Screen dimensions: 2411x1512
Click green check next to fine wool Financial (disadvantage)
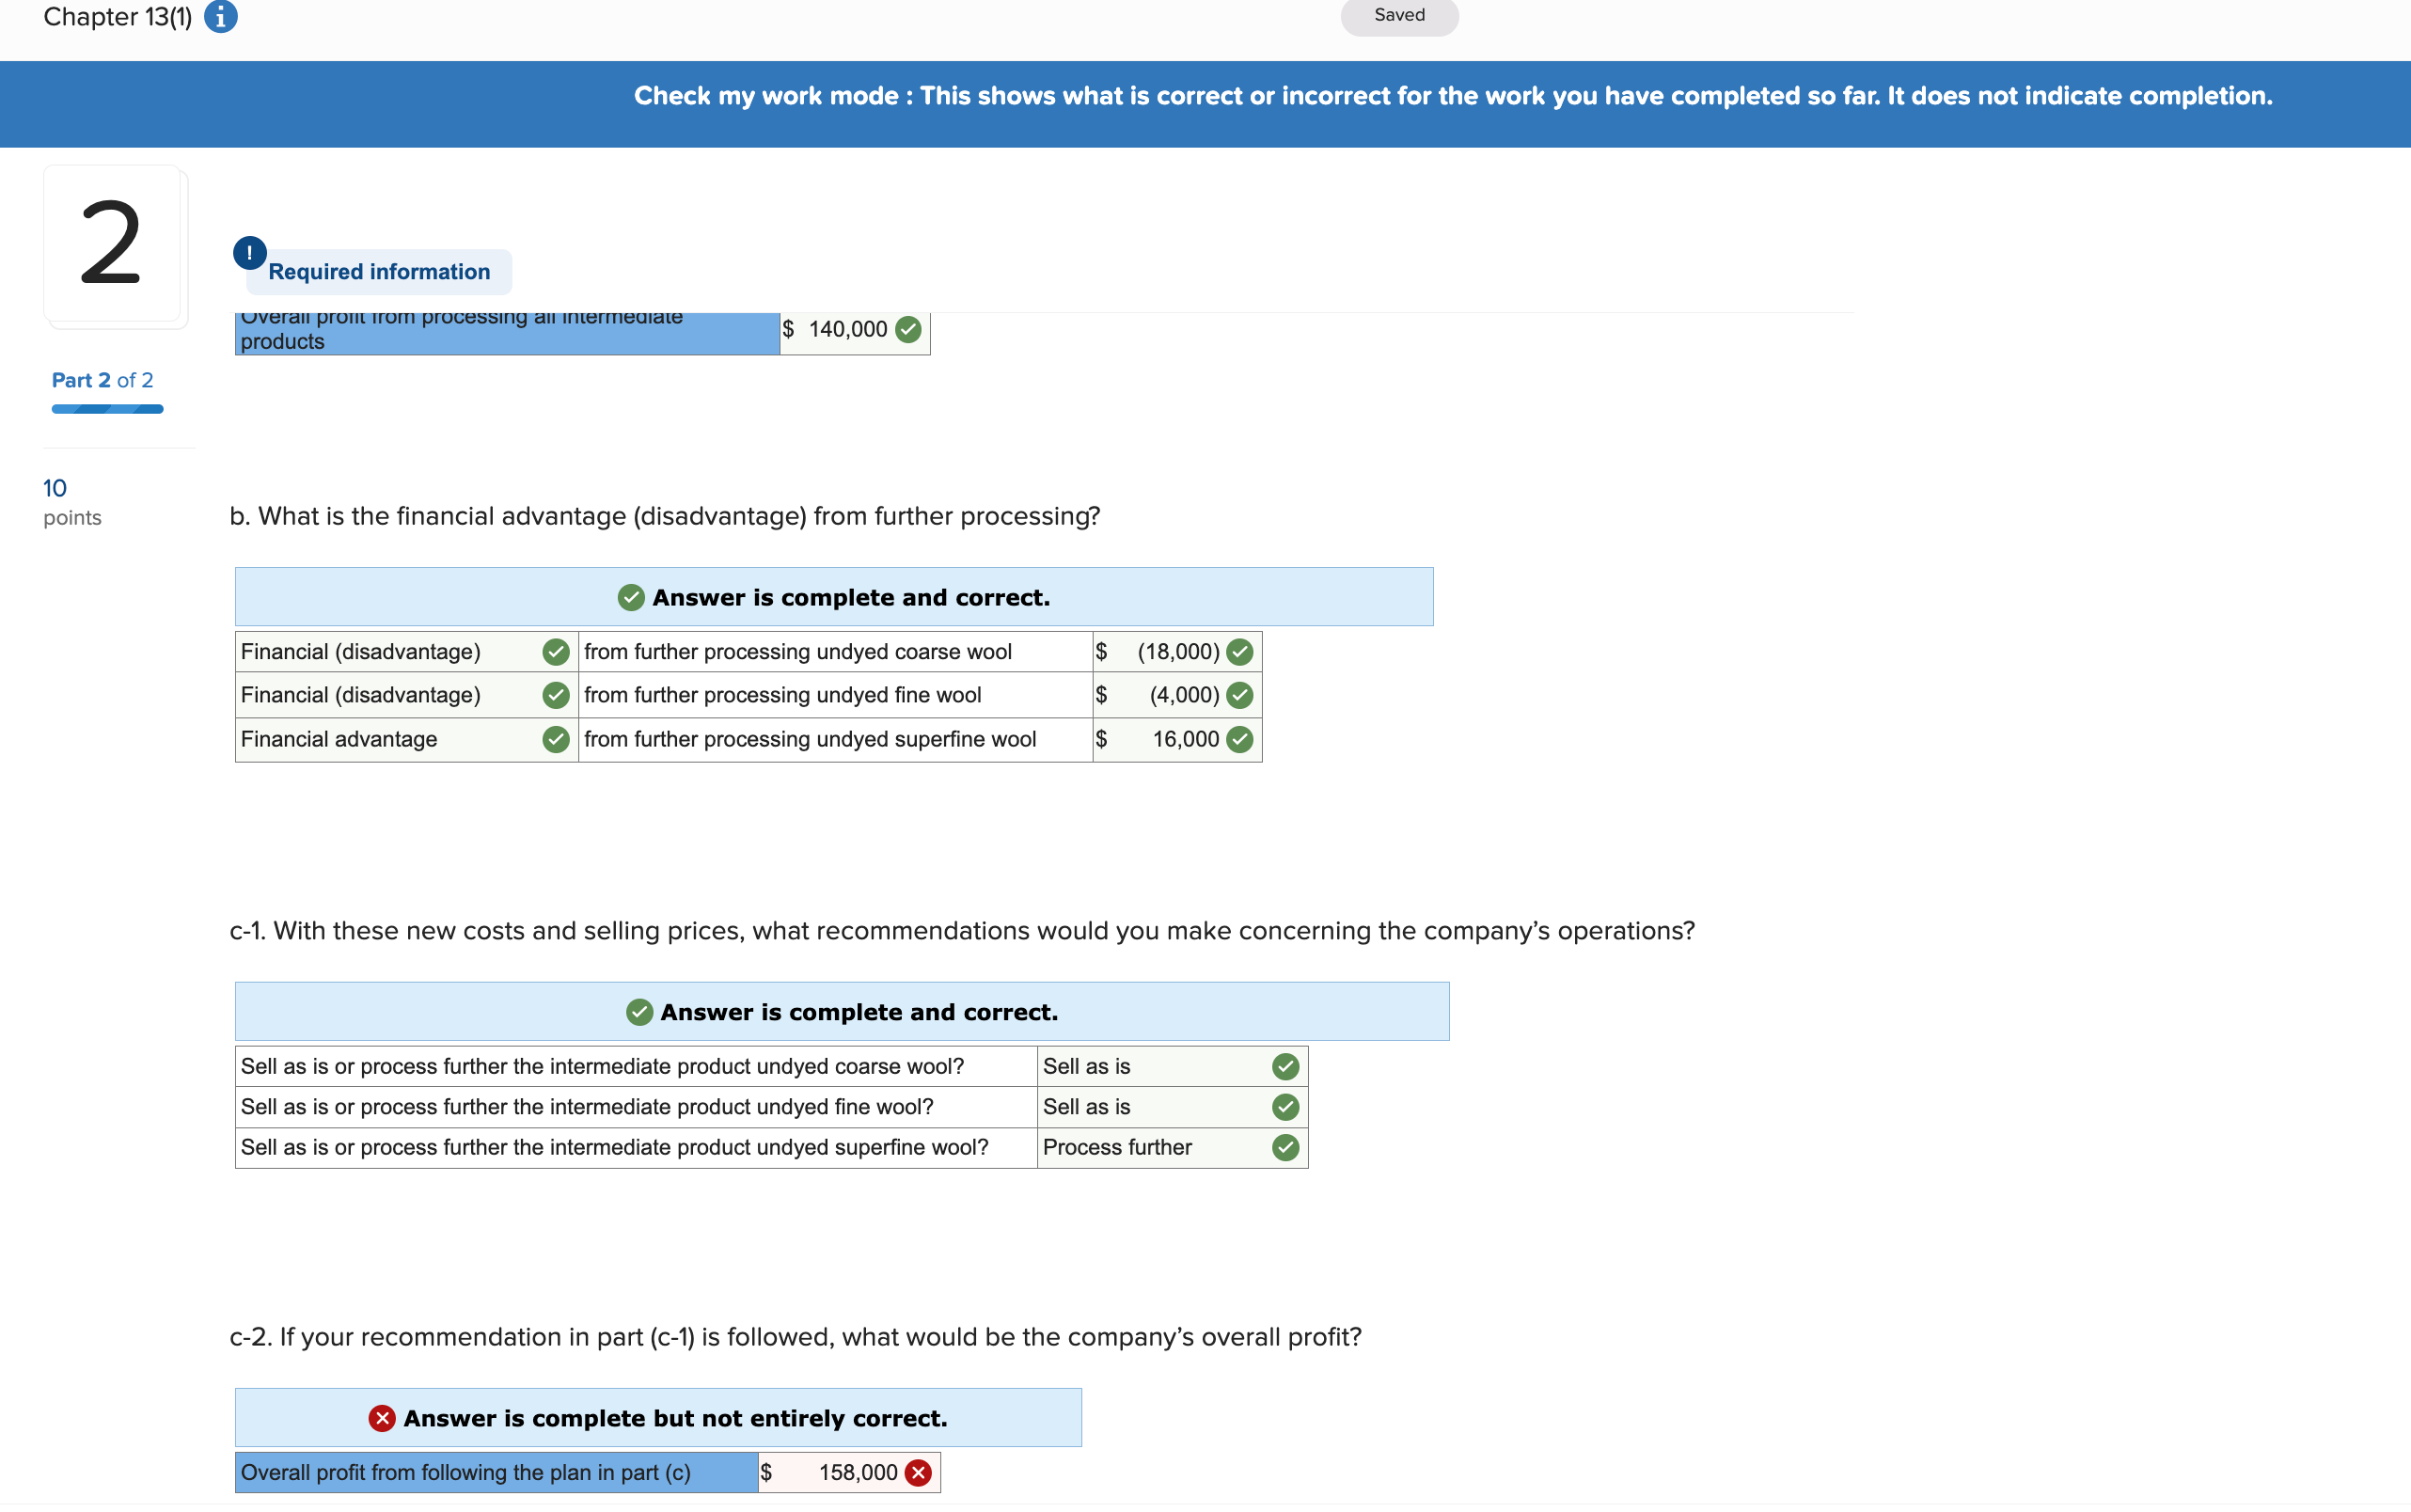pyautogui.click(x=556, y=695)
